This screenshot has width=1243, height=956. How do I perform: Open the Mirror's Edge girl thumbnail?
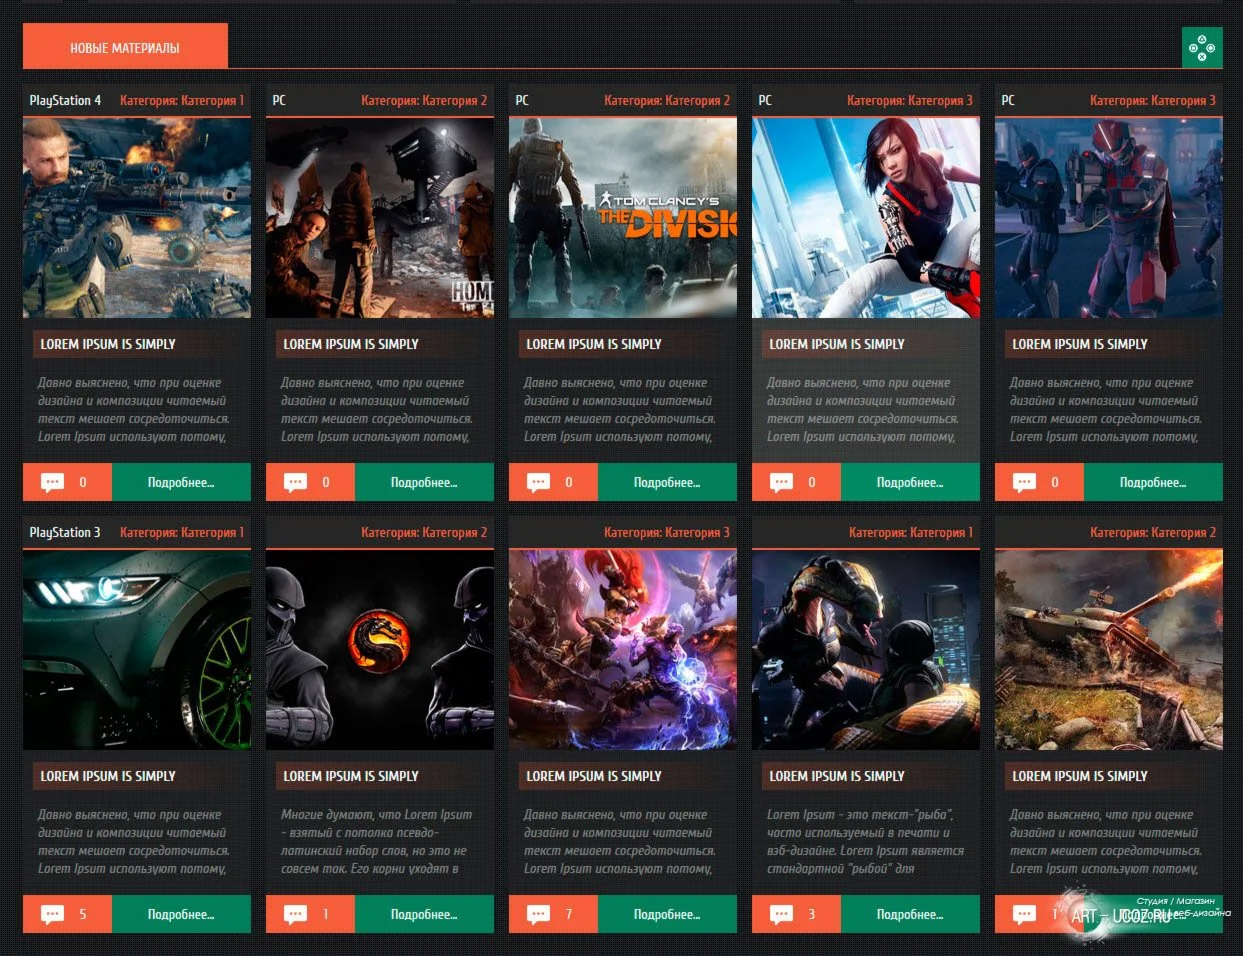tap(866, 218)
